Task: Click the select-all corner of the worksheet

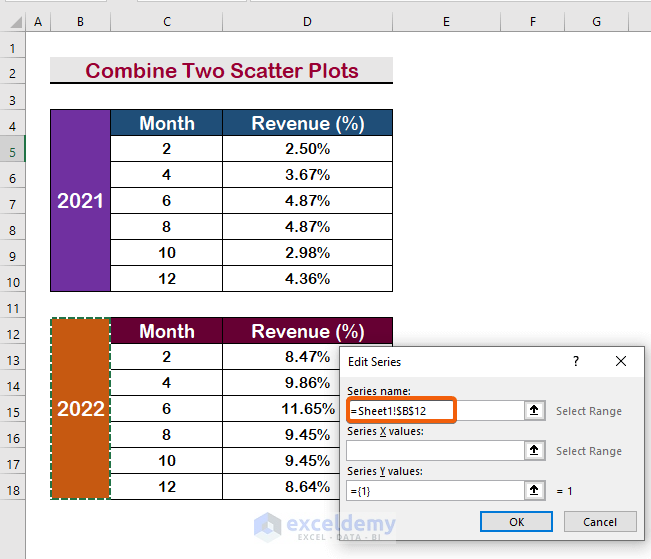Action: coord(13,21)
